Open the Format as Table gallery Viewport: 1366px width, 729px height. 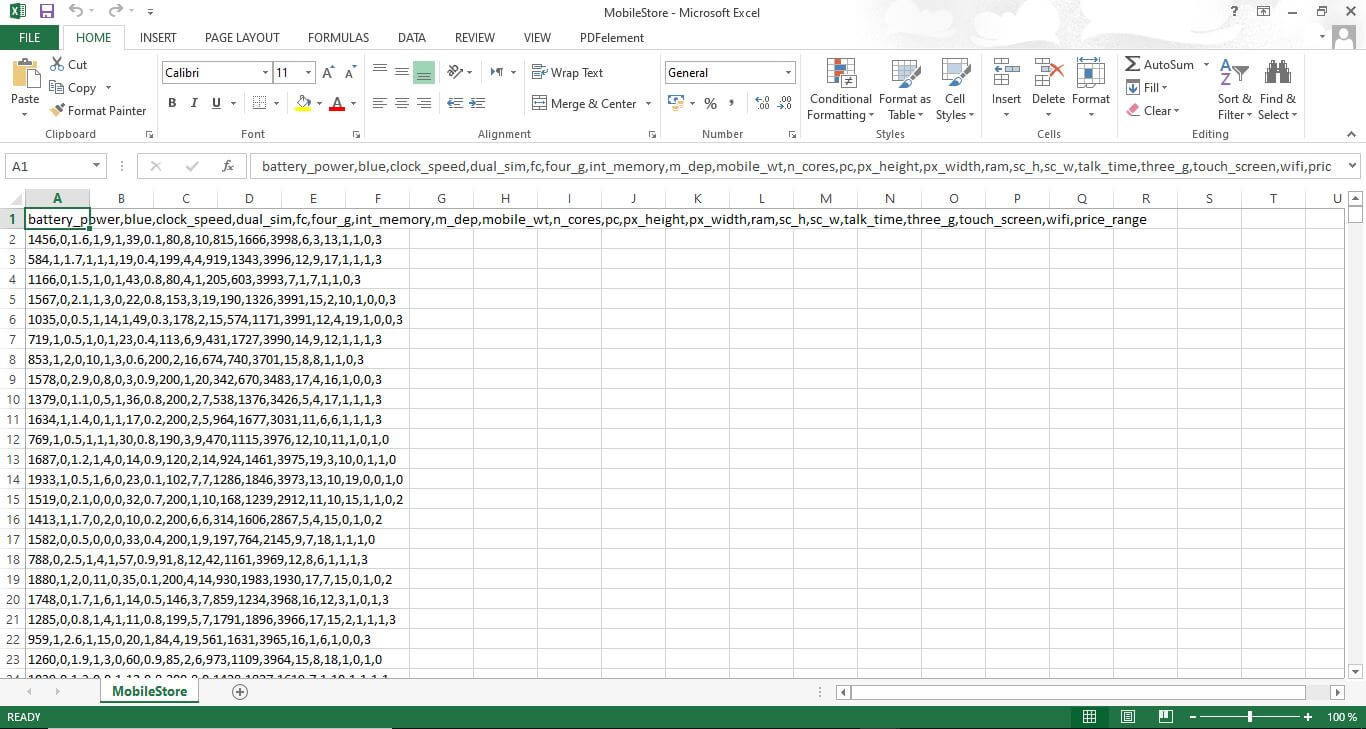(x=904, y=74)
